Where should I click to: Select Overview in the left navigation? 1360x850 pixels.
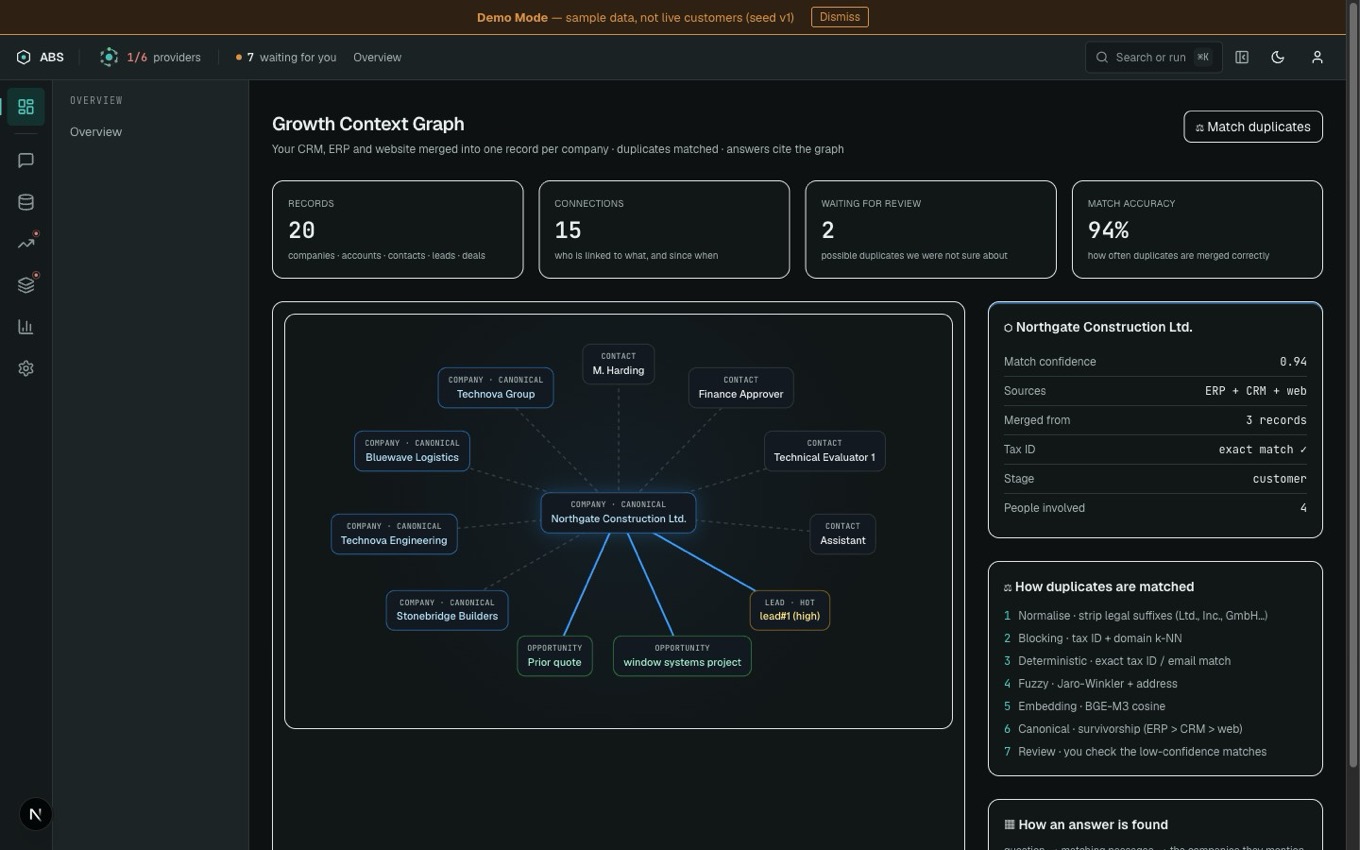96,132
